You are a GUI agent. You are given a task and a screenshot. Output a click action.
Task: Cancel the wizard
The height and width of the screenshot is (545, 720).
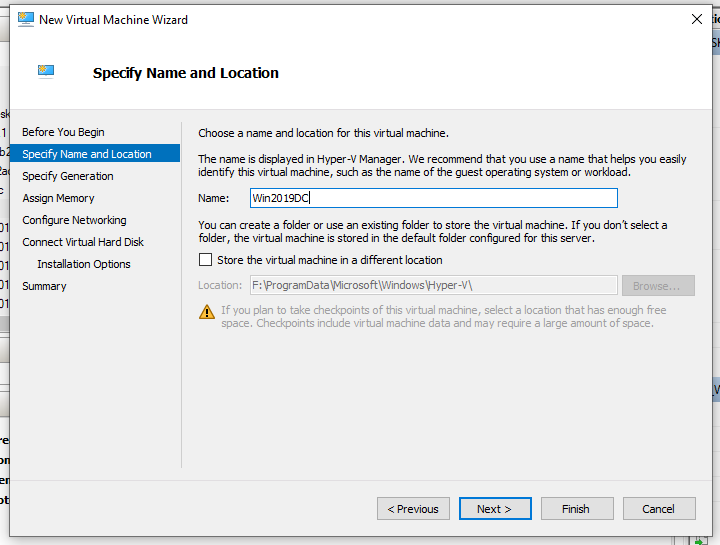[659, 509]
